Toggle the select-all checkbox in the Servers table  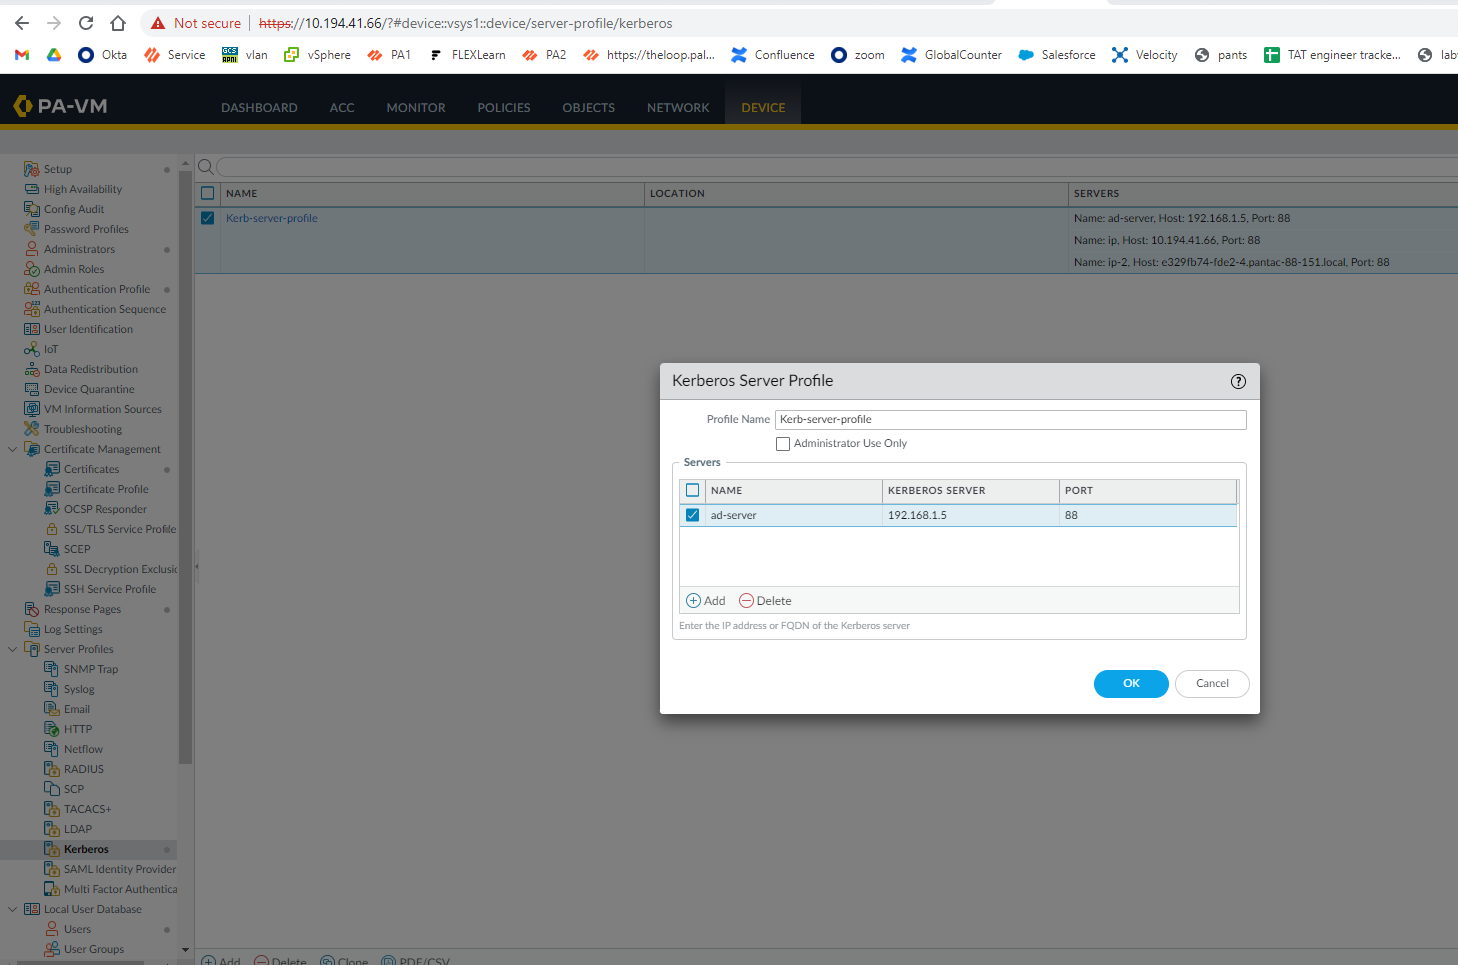coord(692,490)
